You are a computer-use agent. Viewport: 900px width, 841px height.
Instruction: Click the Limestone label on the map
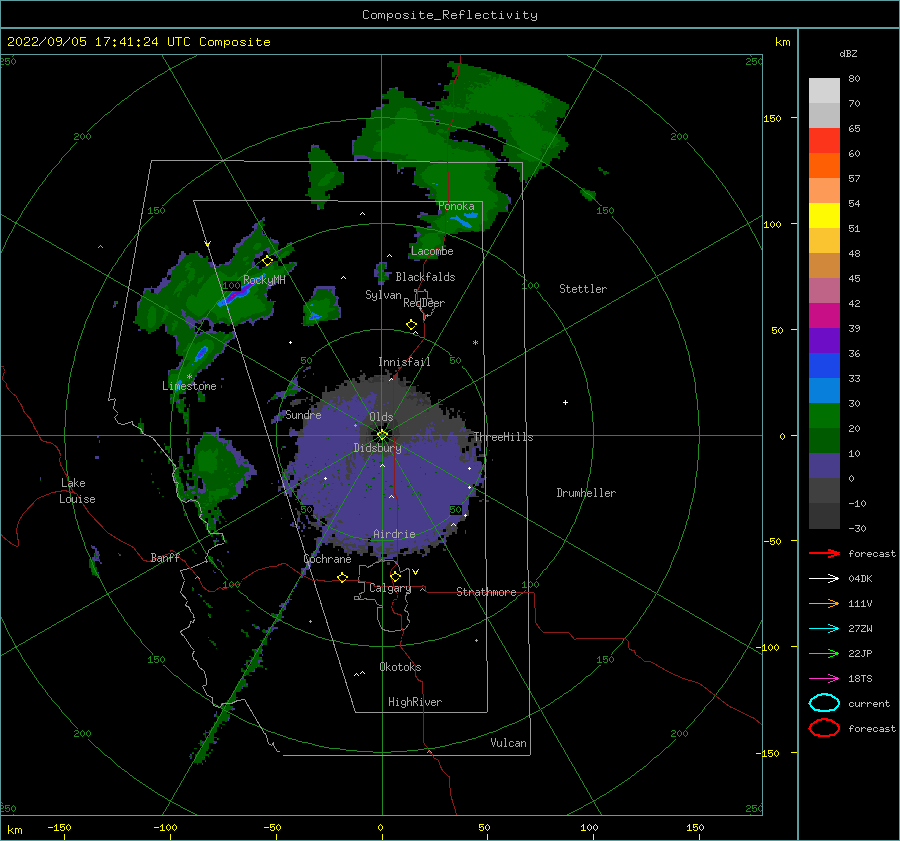tap(189, 386)
